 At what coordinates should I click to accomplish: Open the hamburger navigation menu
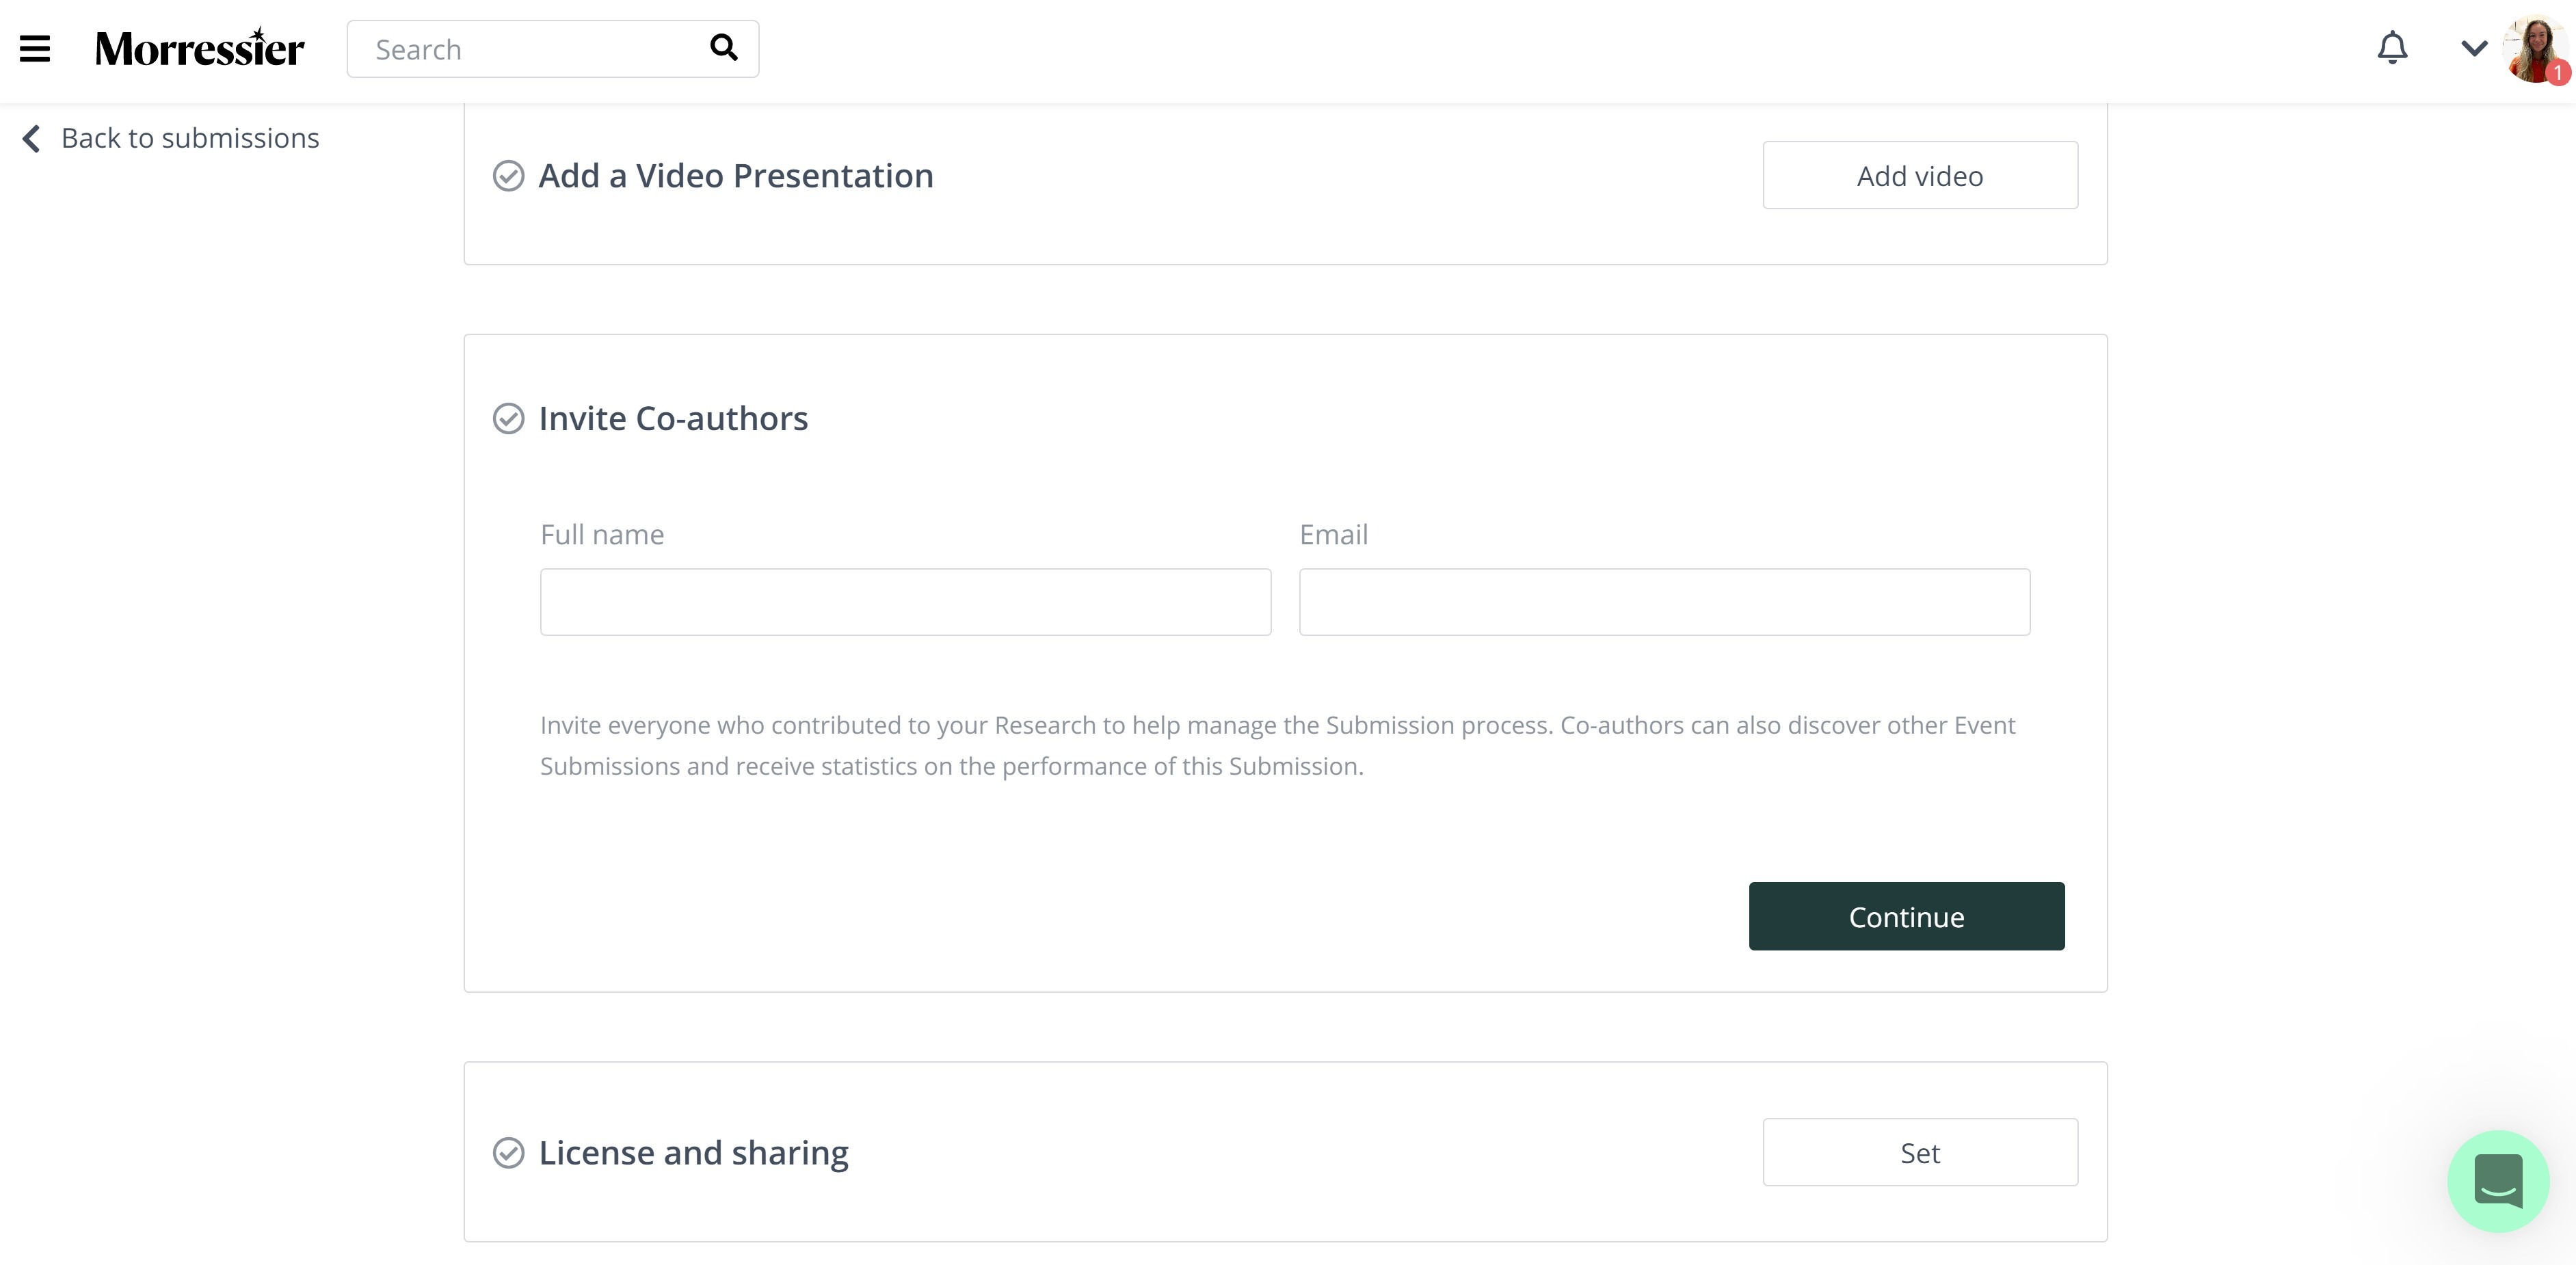[x=35, y=48]
